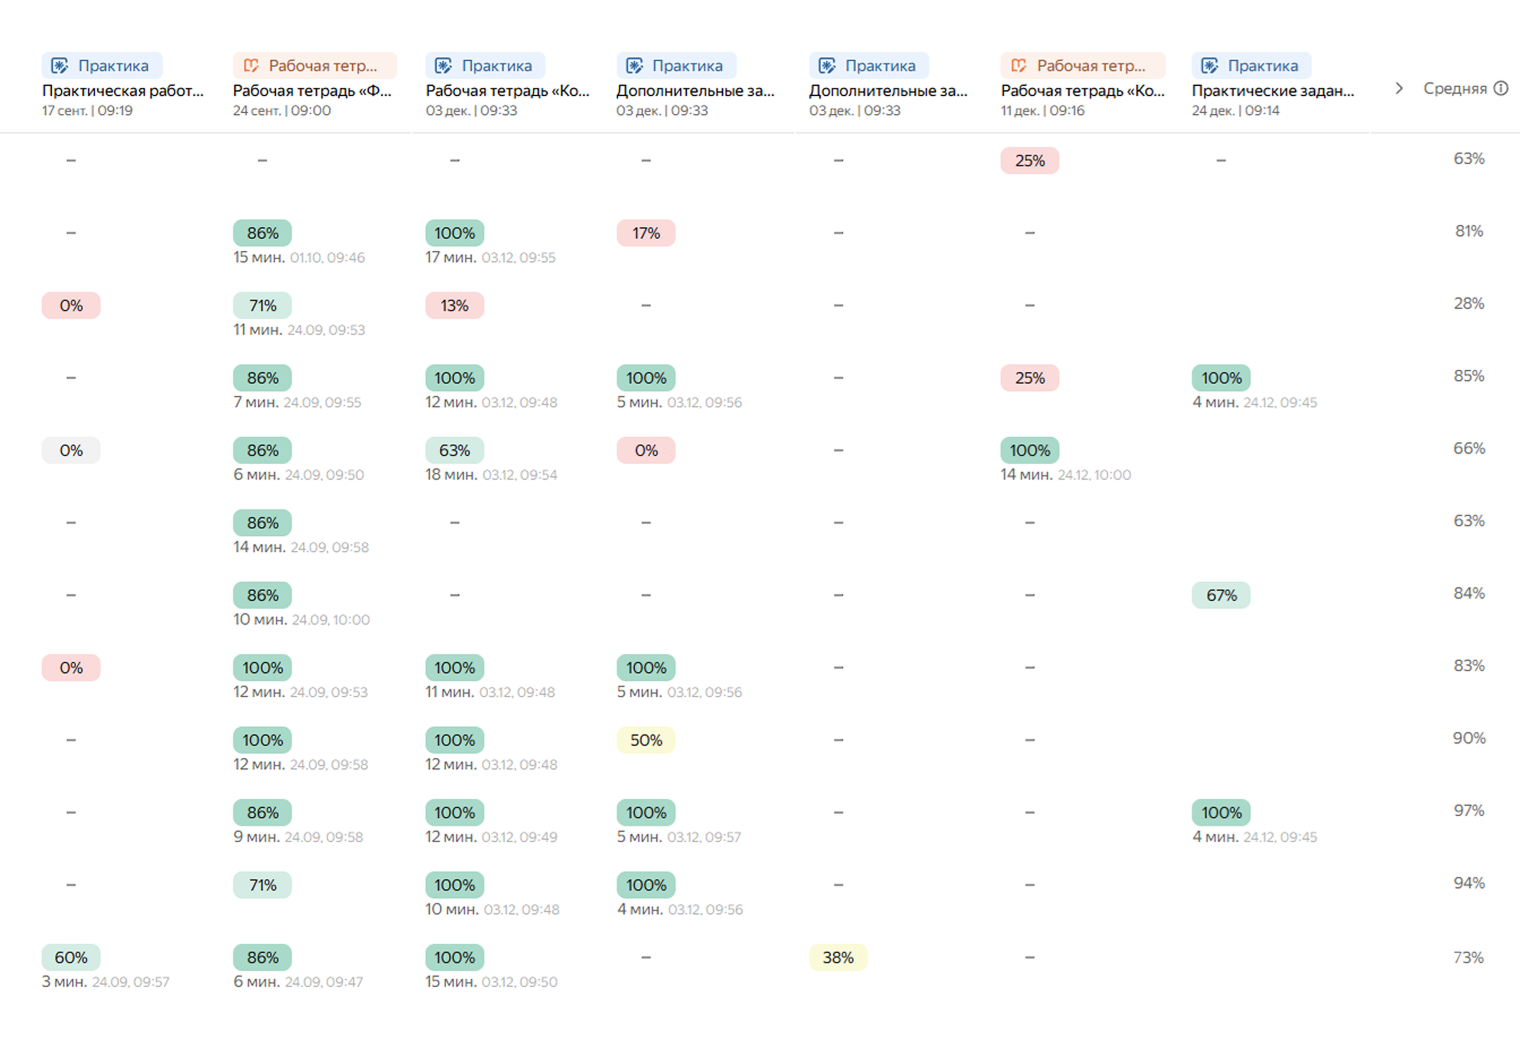Screen dimensions: 1520x1048
Task: Open the red 13% result badge
Action: (454, 306)
